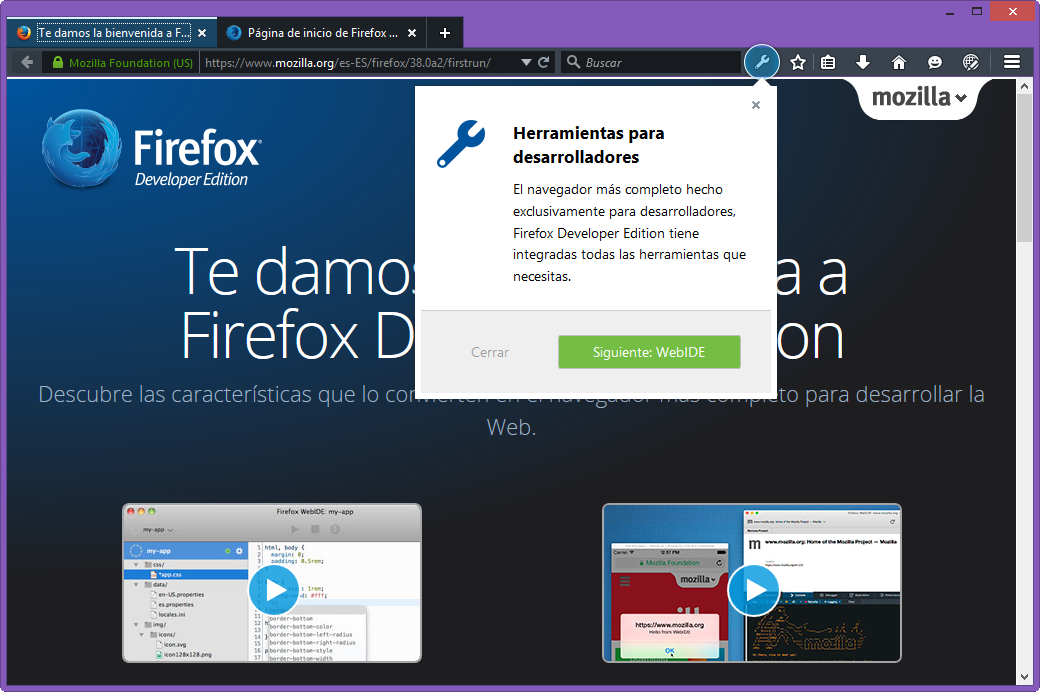Minimize the Firefox window

coord(950,12)
